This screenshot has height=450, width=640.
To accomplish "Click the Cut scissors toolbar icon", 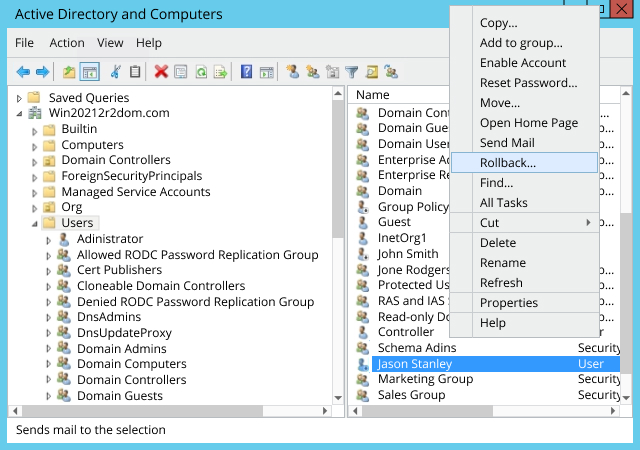I will tap(116, 72).
